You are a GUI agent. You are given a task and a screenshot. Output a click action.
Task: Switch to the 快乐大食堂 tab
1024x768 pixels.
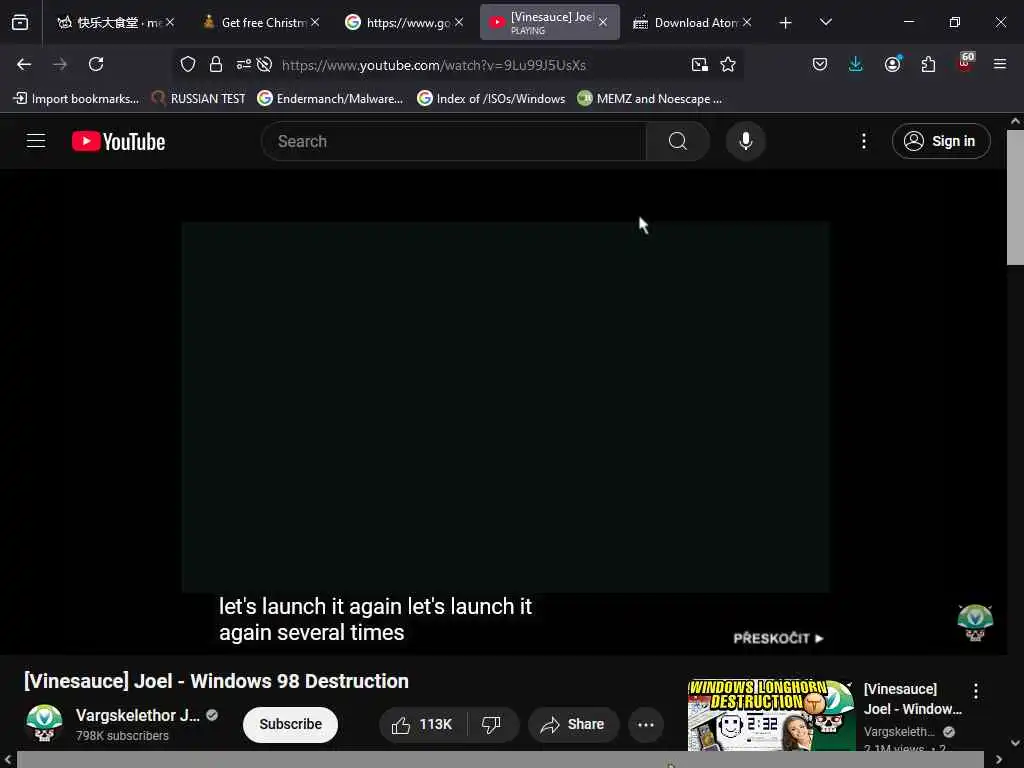click(110, 23)
